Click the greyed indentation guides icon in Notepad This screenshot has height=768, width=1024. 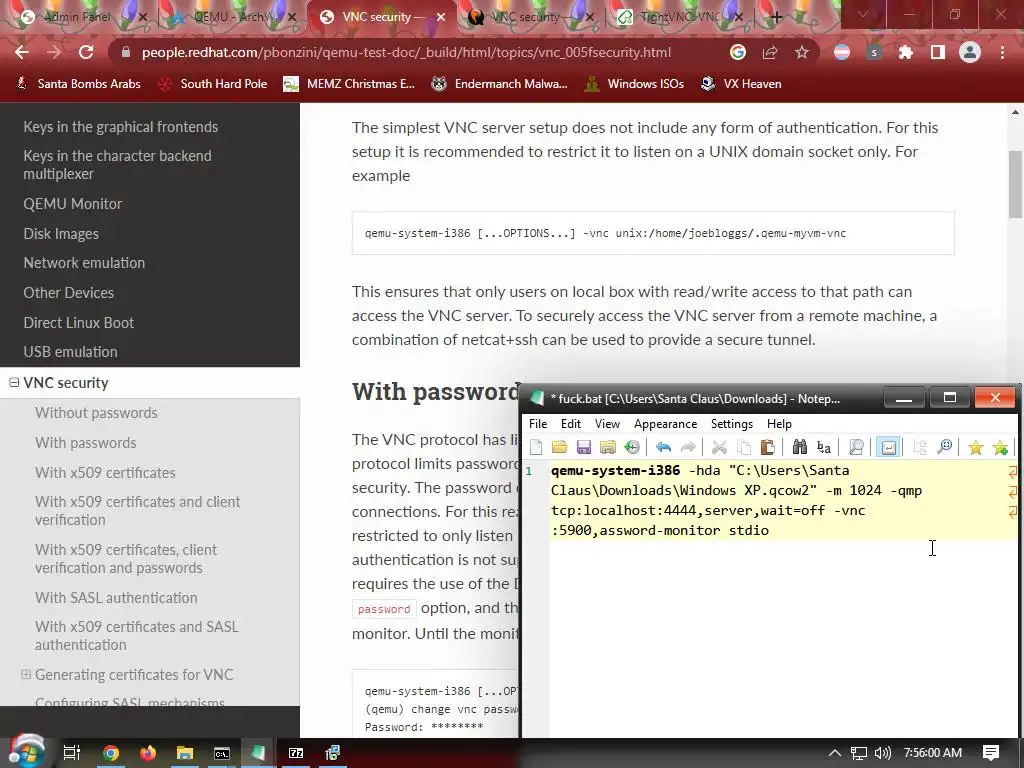click(x=920, y=447)
